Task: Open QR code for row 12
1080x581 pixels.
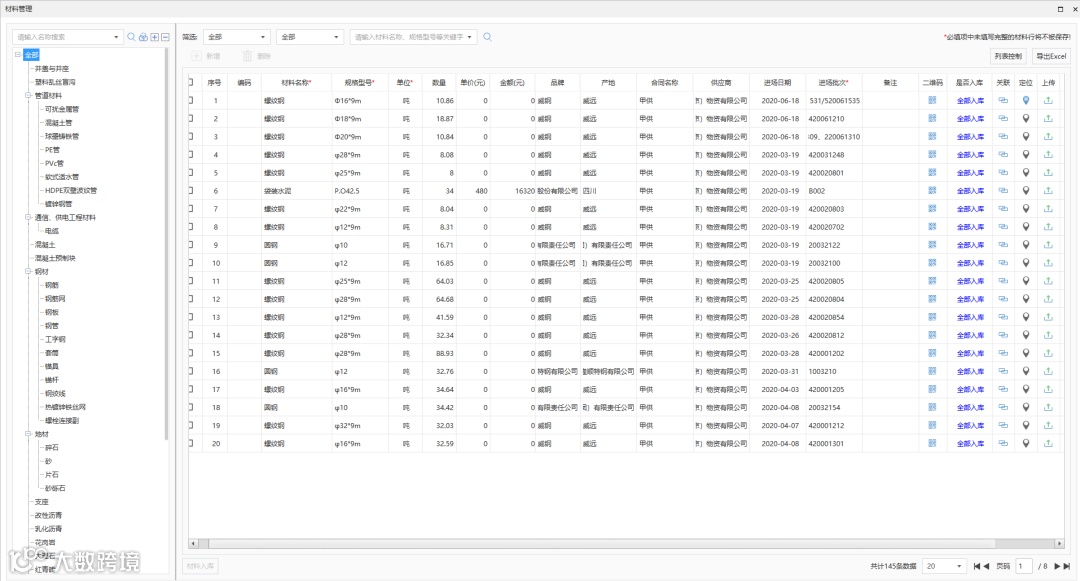Action: click(932, 299)
